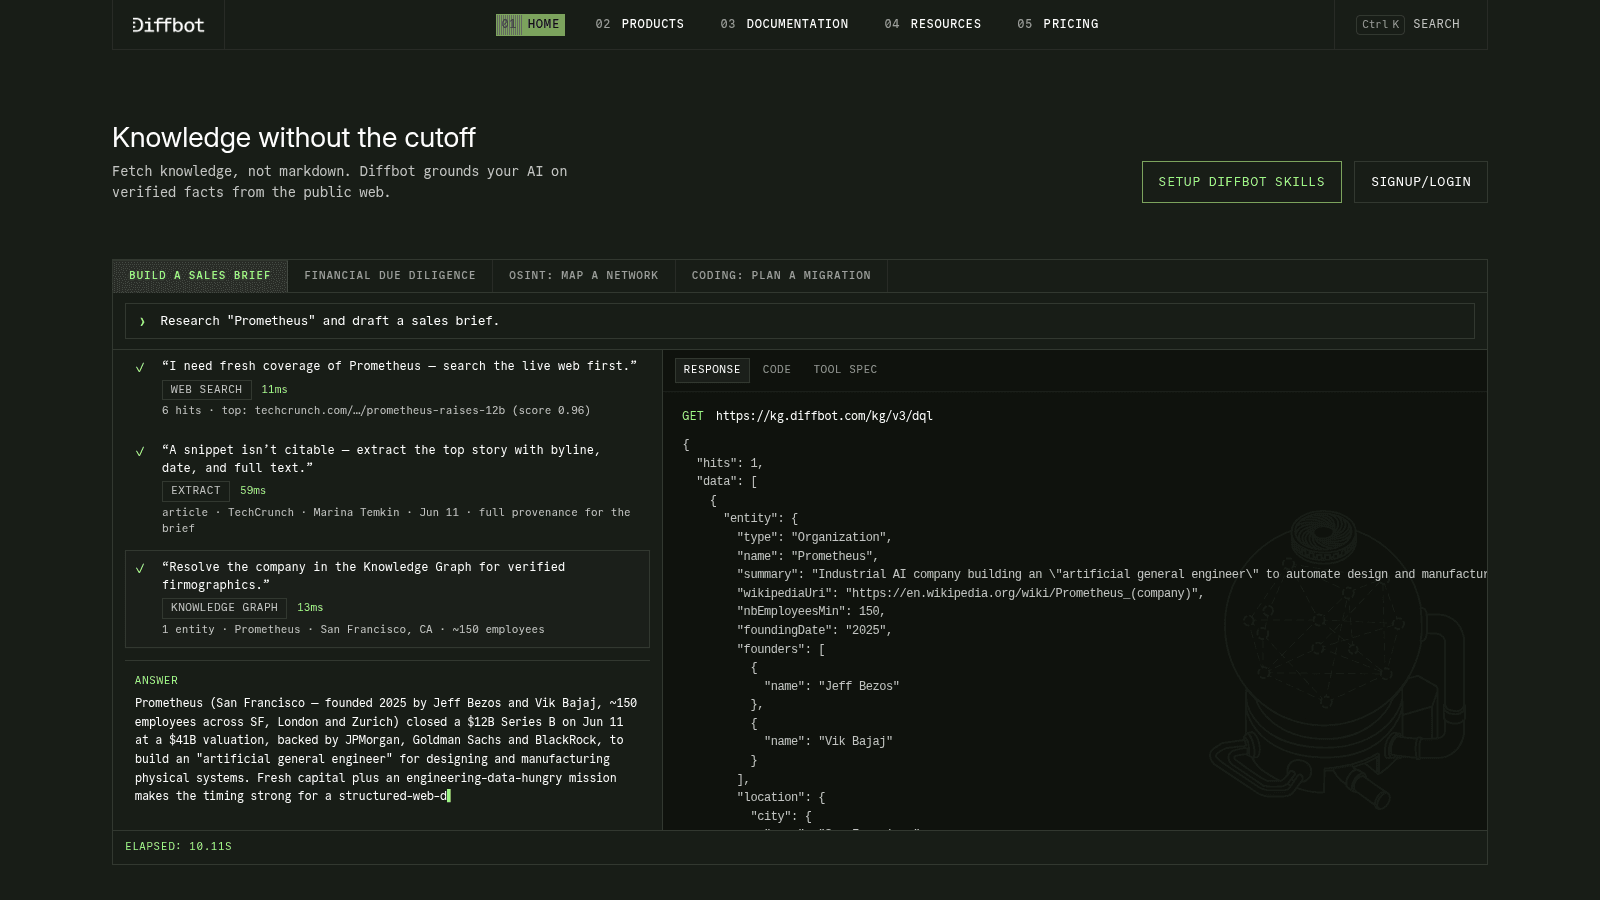This screenshot has height=900, width=1600.
Task: Select the "I need fresh coverage" step
Action: point(387,388)
